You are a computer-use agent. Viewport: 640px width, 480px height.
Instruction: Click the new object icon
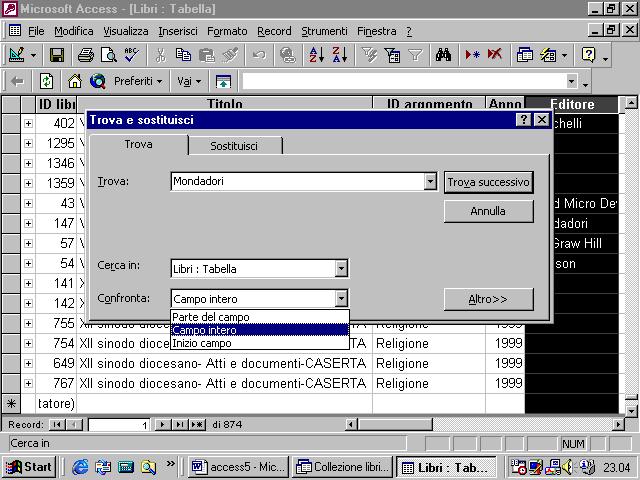548,55
